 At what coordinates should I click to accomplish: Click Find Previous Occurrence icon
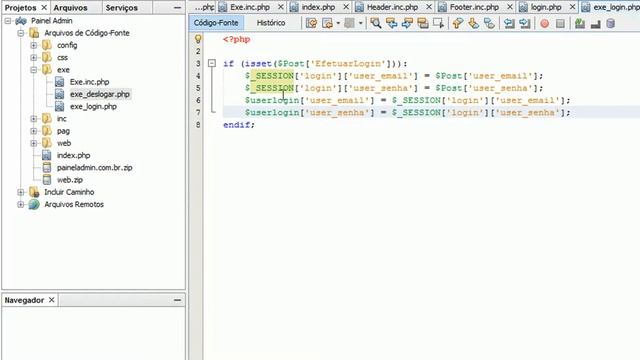point(391,23)
